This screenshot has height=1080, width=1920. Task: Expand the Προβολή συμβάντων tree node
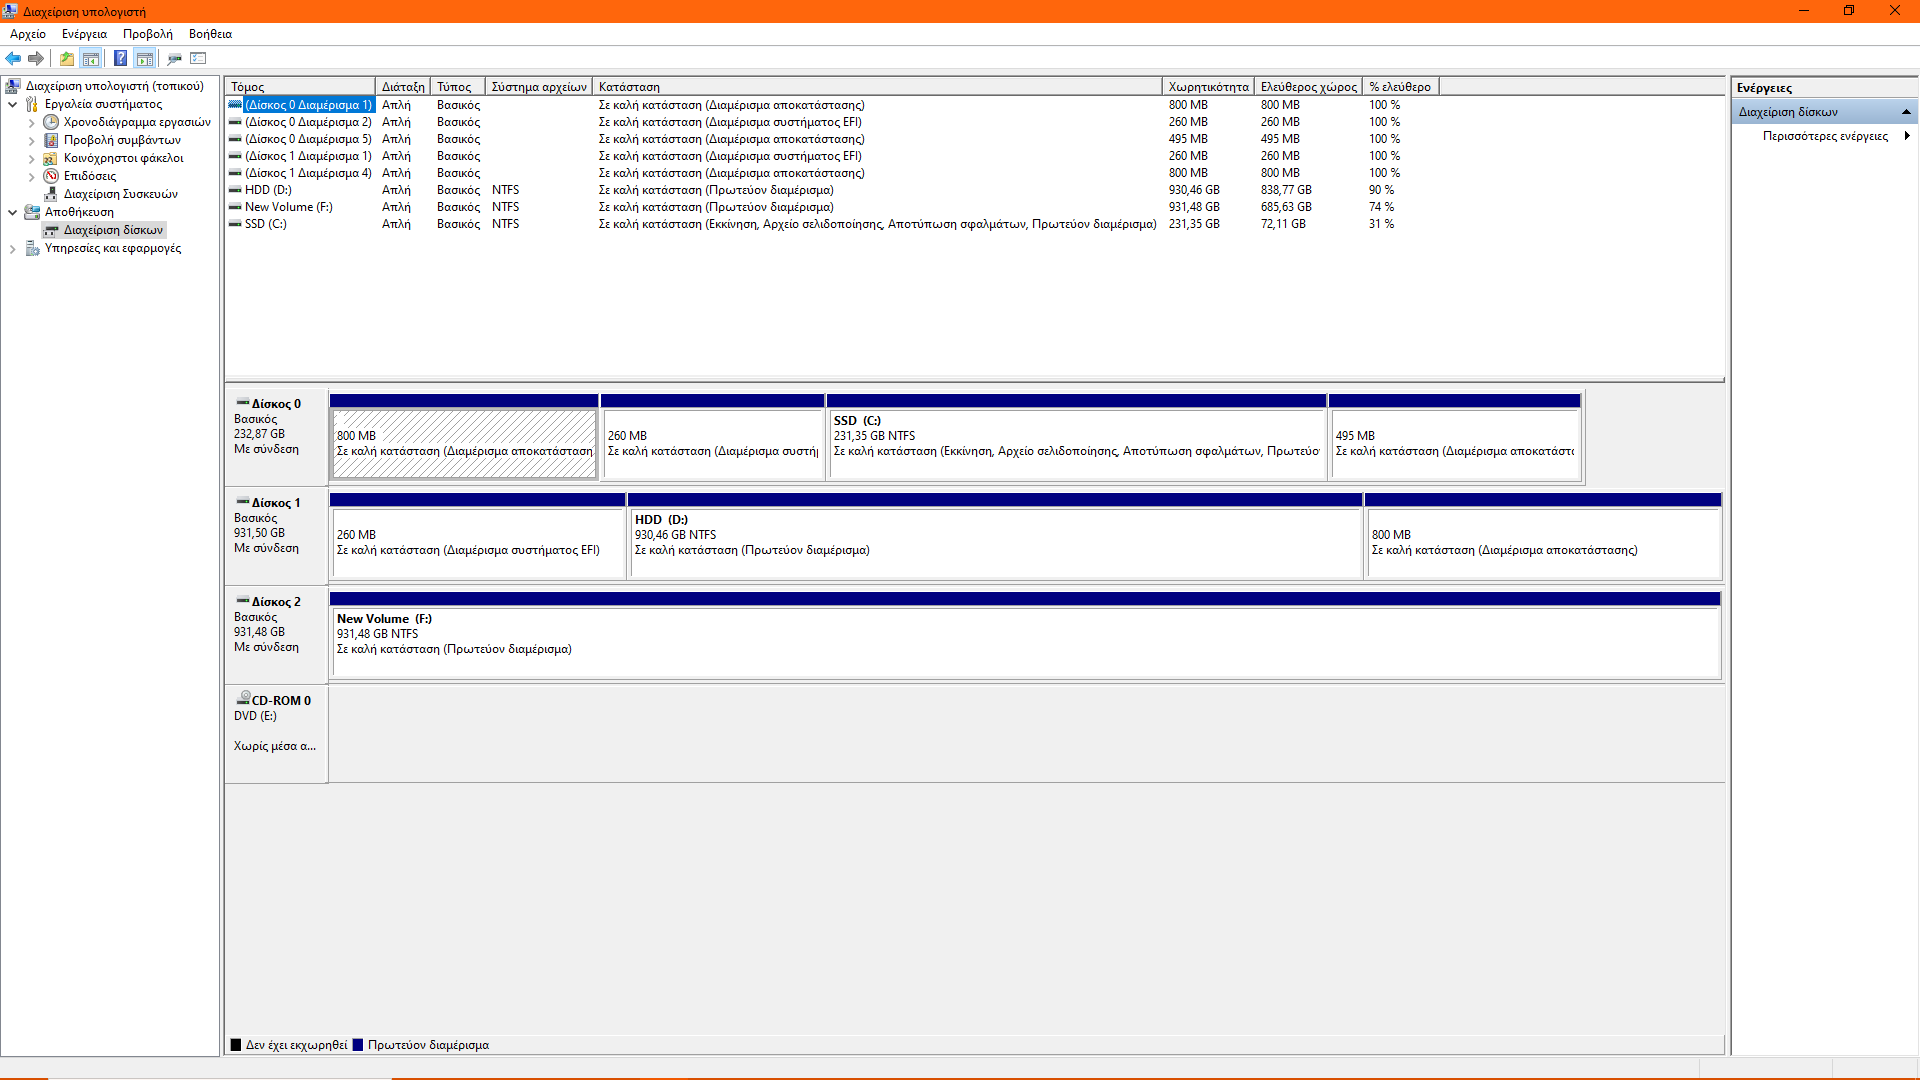tap(31, 141)
